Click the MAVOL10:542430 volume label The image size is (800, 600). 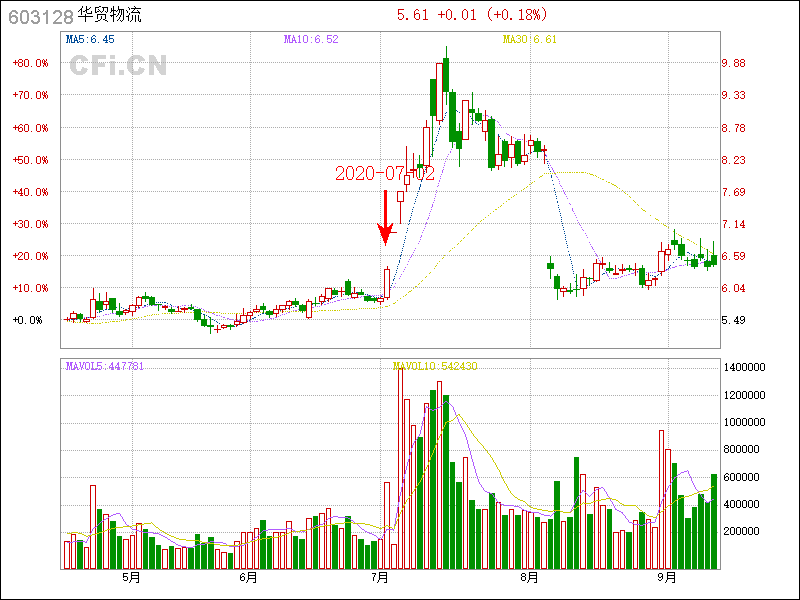435,366
